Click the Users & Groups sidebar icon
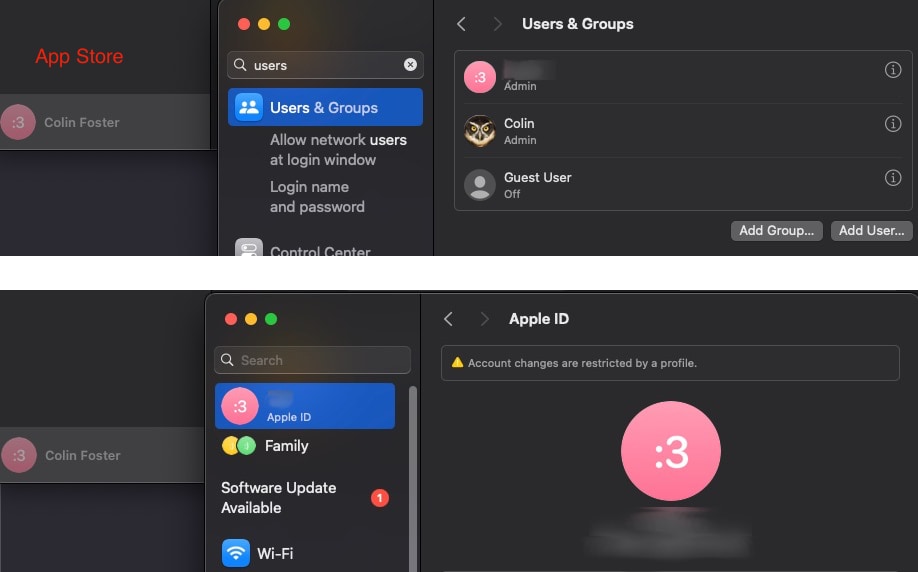Viewport: 918px width, 572px height. [249, 107]
